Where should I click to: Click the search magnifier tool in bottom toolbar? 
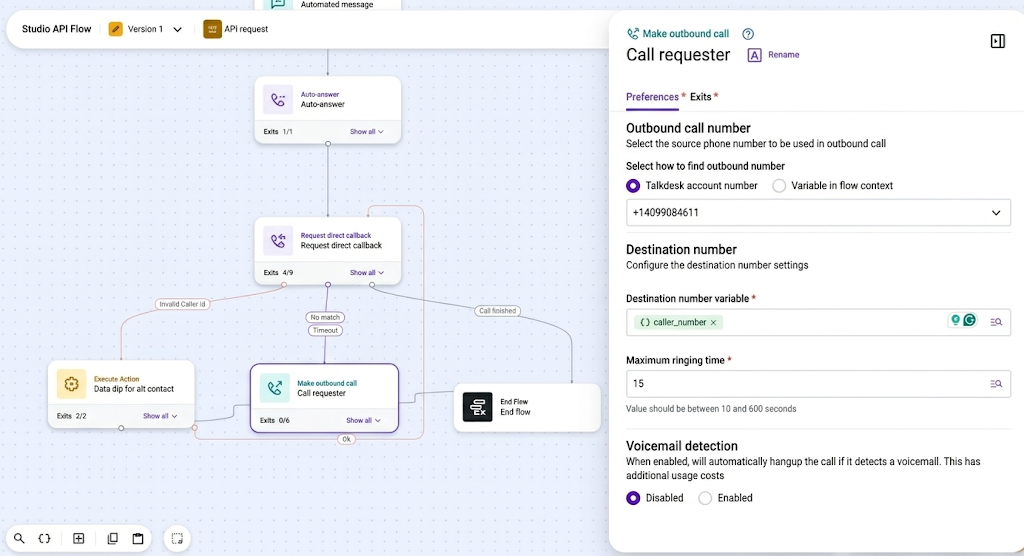point(19,538)
